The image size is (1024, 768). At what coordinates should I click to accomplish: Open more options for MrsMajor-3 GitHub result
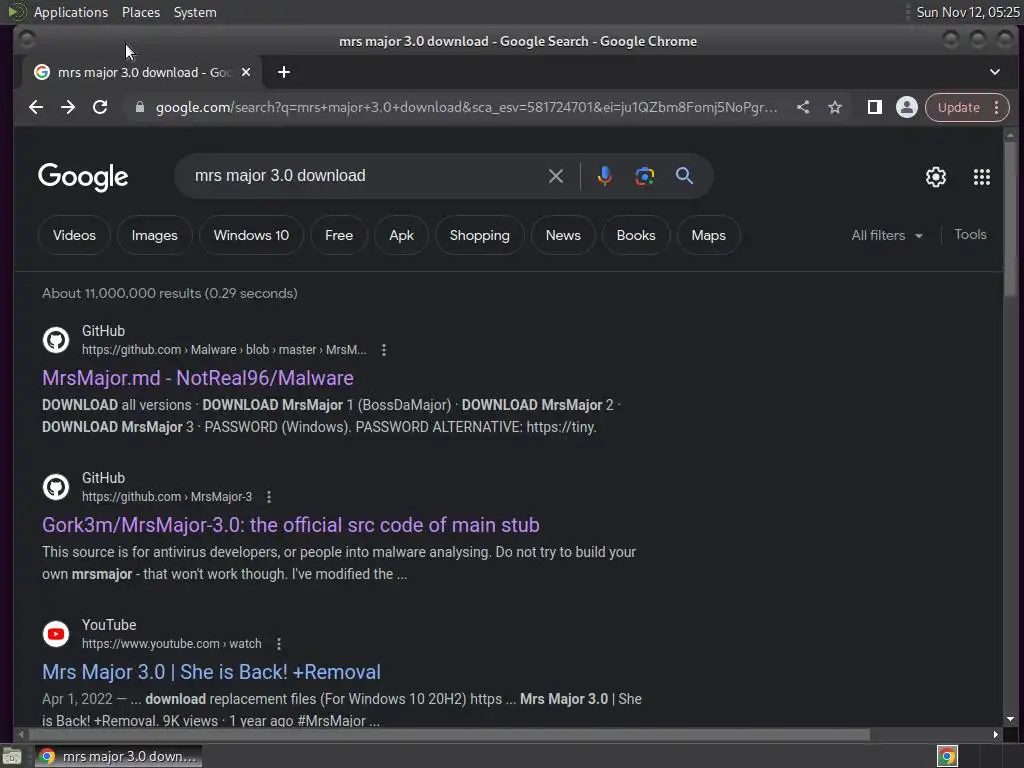(269, 497)
